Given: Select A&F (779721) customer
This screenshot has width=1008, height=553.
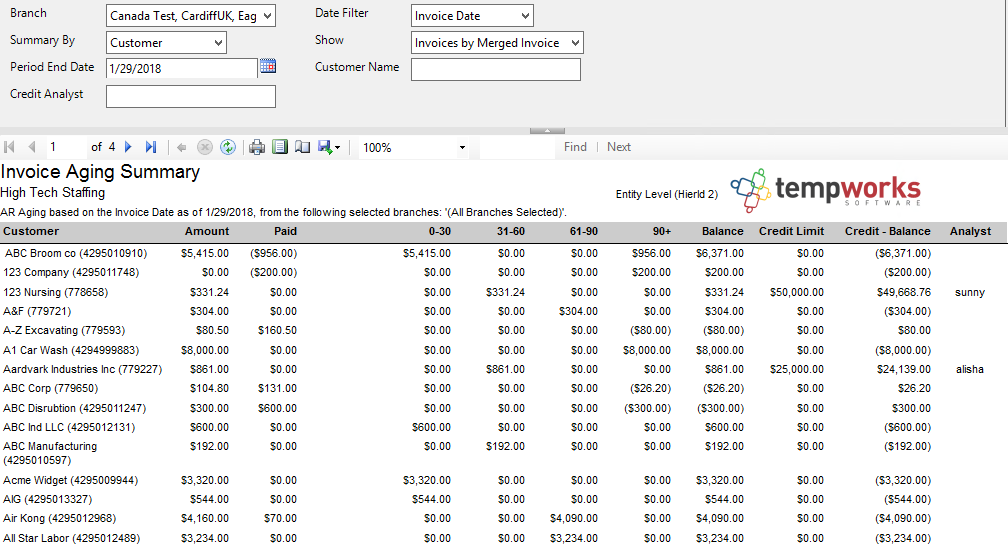Looking at the screenshot, I should 37,311.
